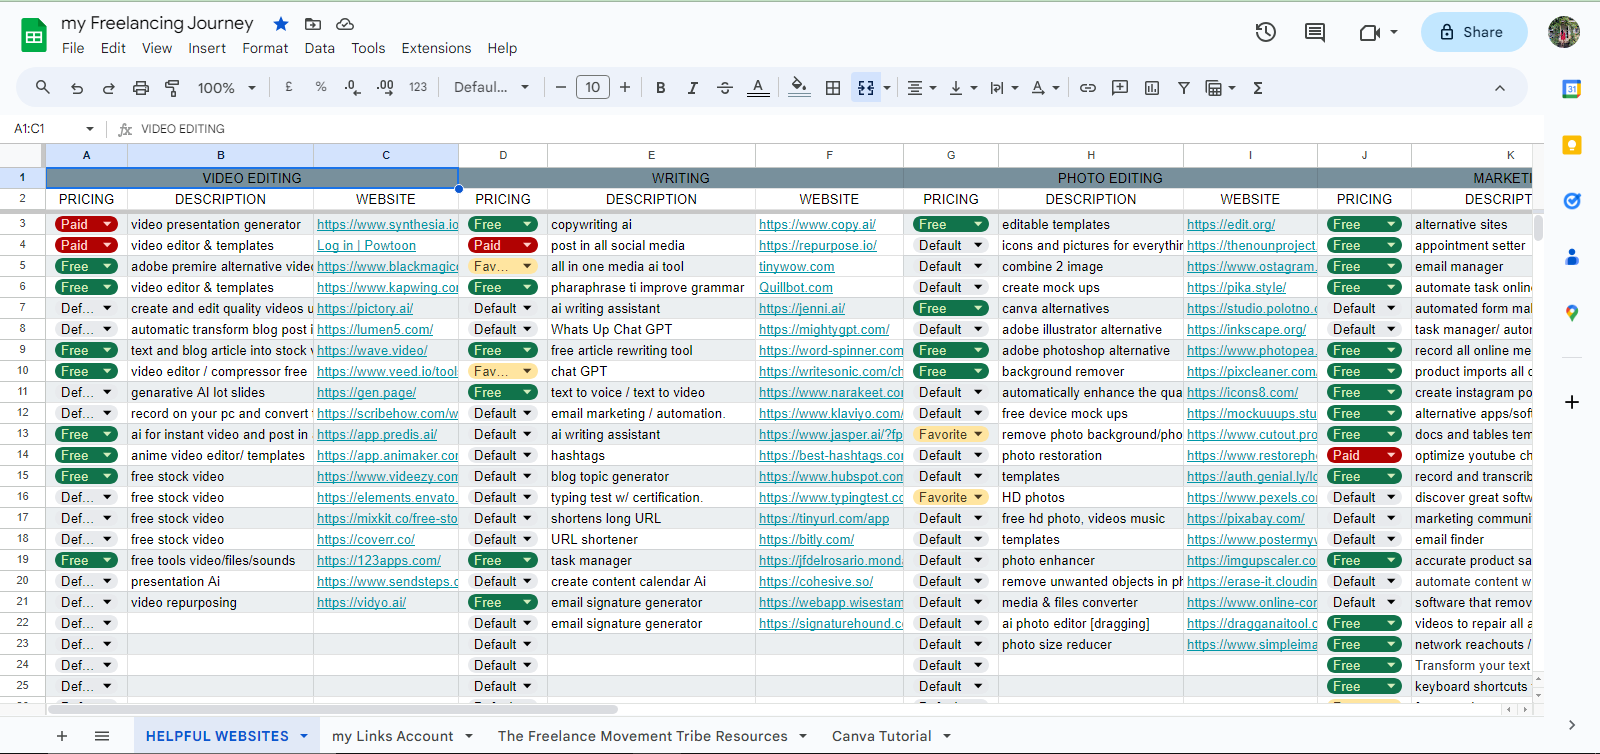This screenshot has width=1600, height=754.
Task: Click the redo arrow
Action: point(109,88)
